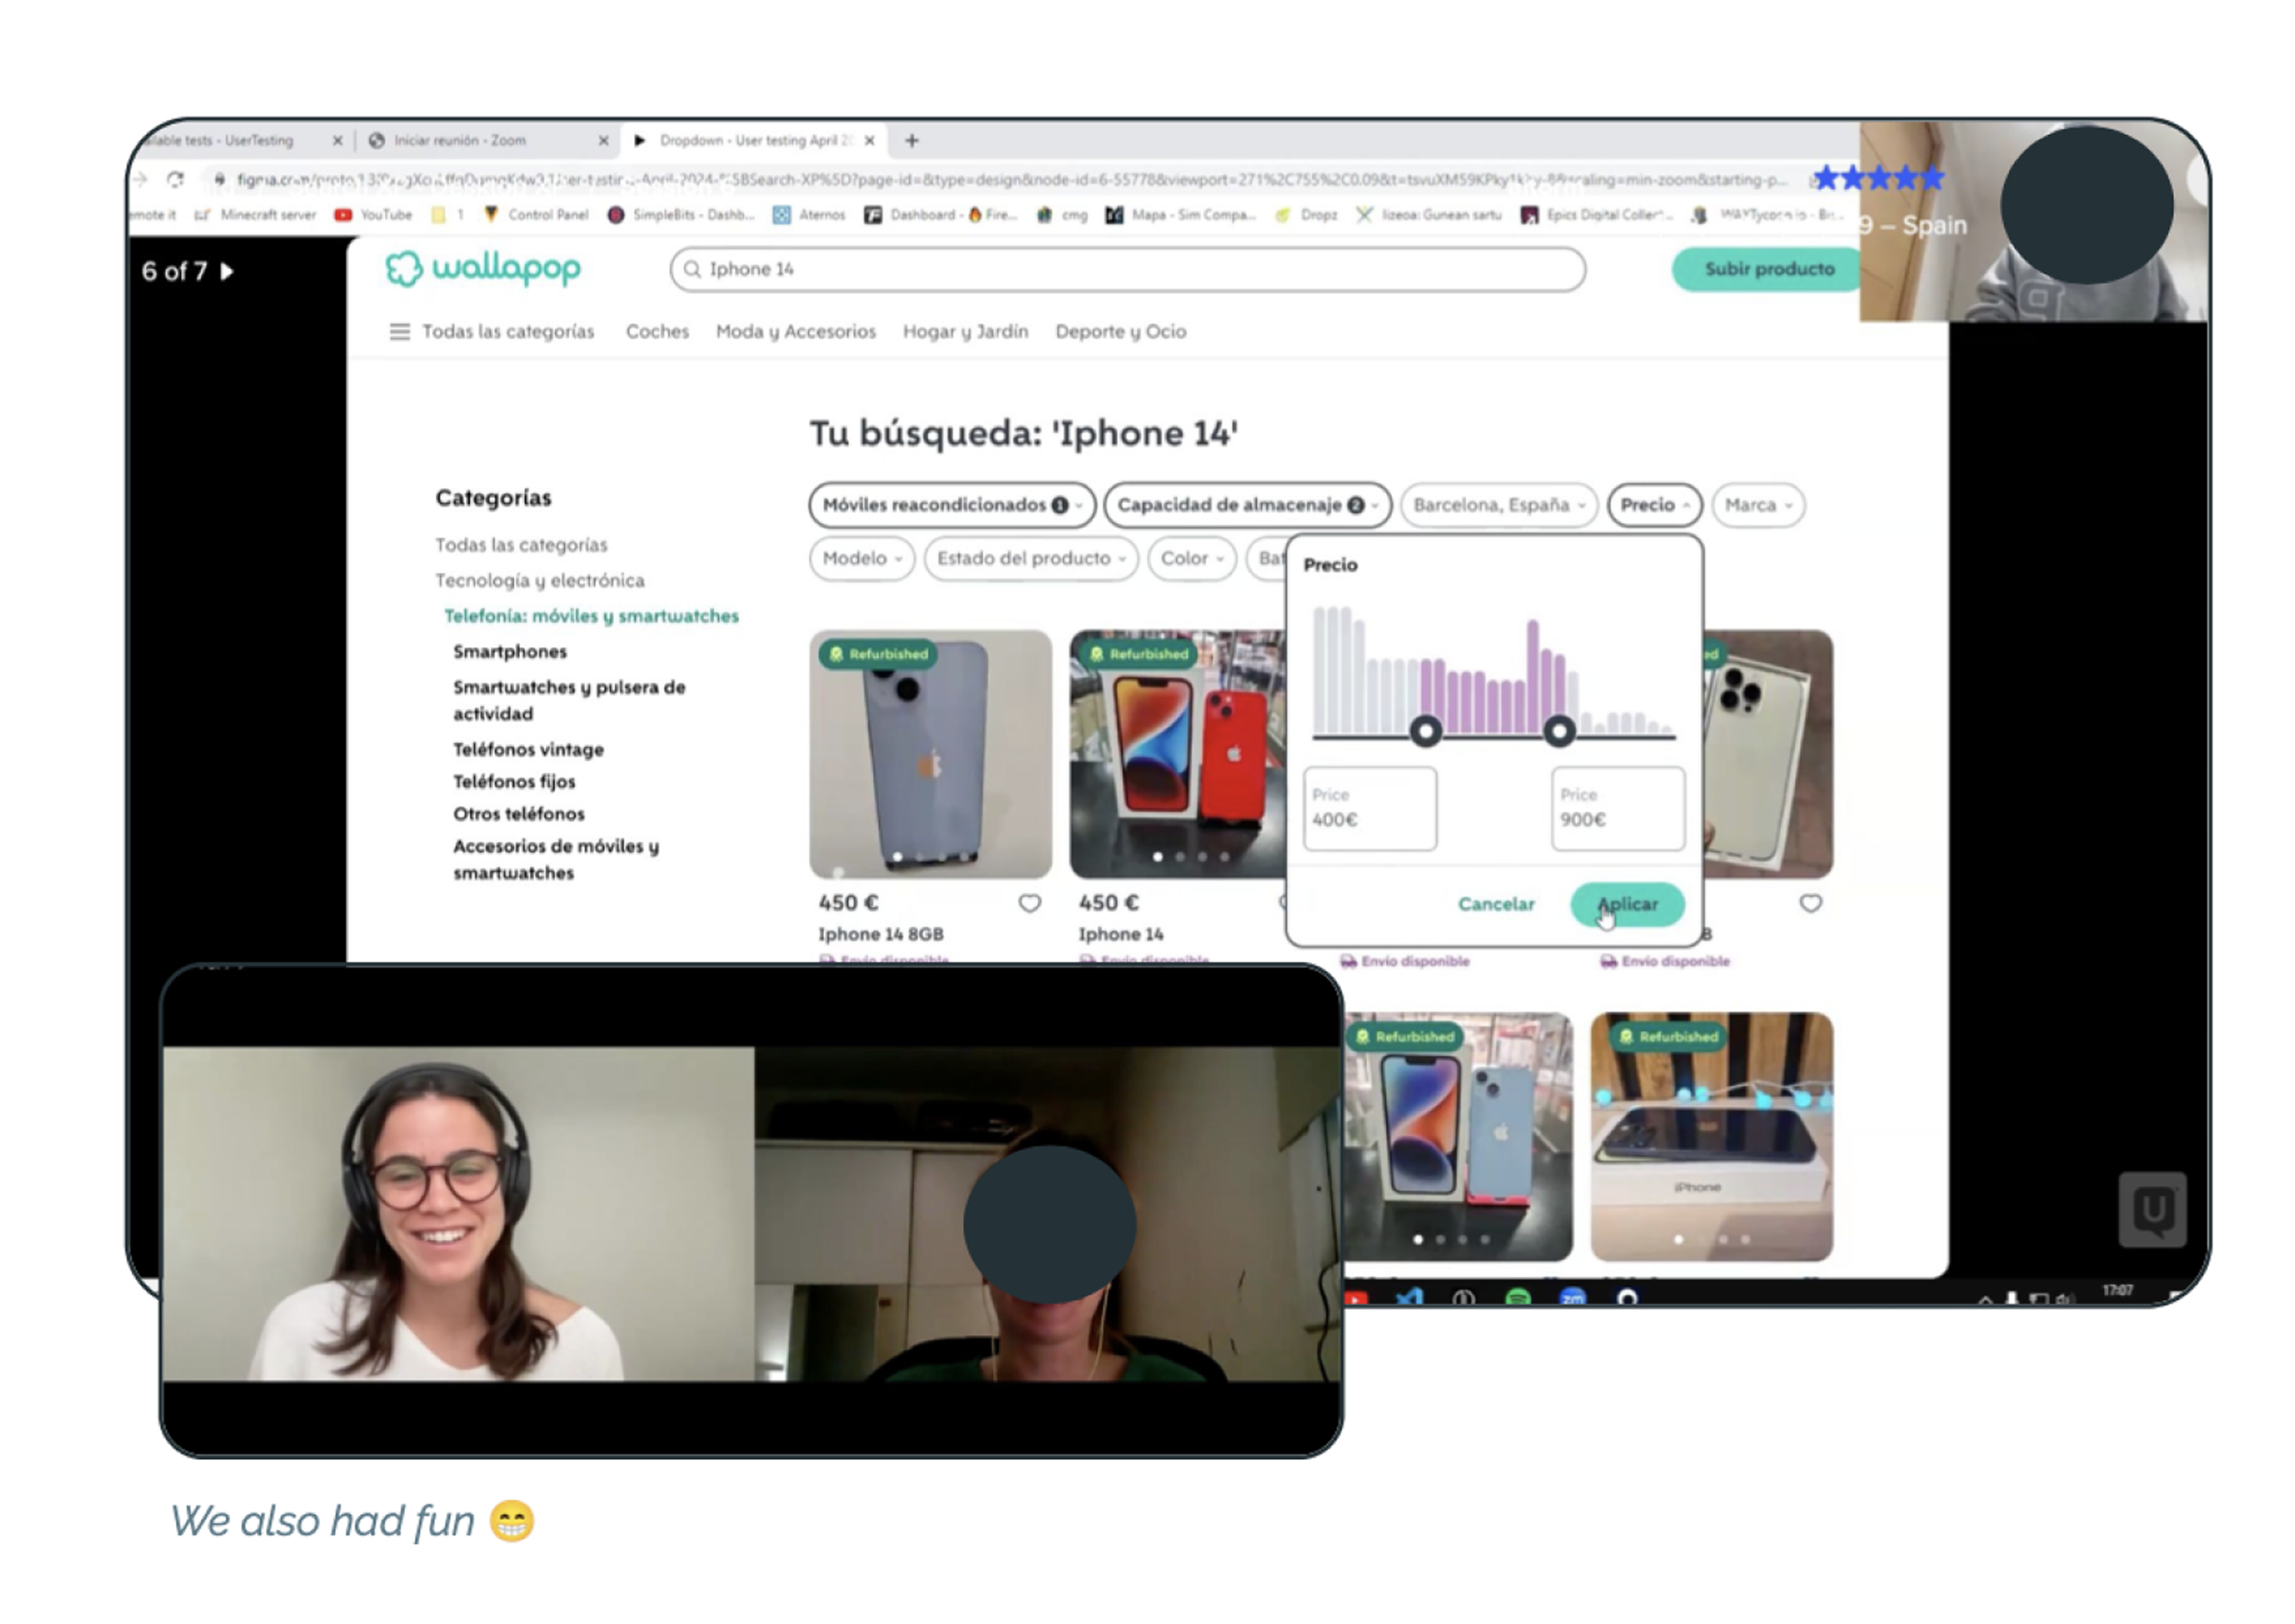Open the Modelo filter dropdown
The width and height of the screenshot is (2295, 1624).
861,558
